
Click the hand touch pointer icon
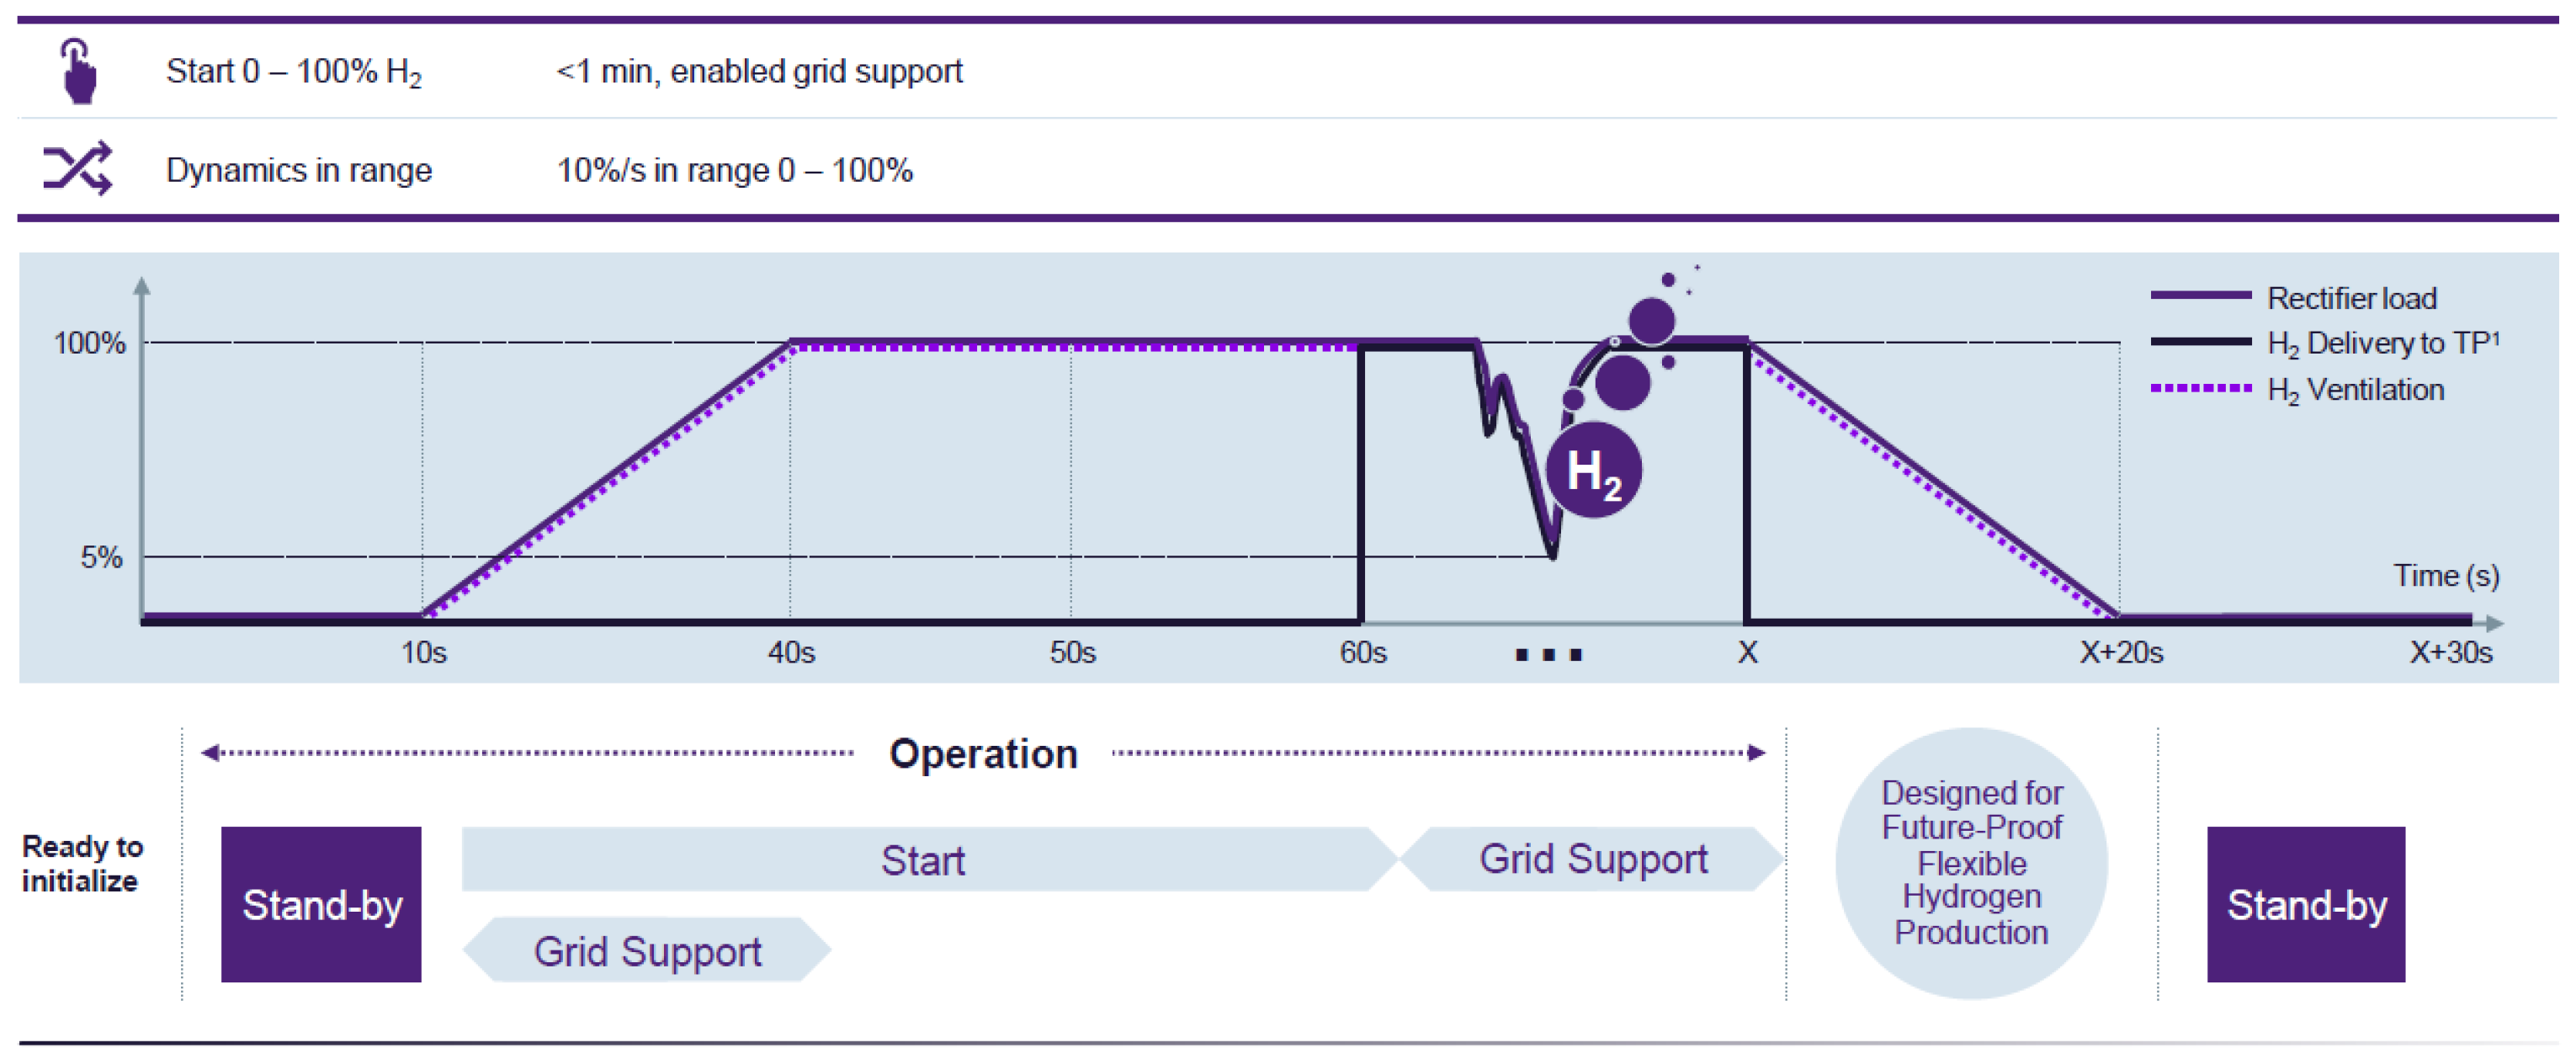(x=78, y=71)
